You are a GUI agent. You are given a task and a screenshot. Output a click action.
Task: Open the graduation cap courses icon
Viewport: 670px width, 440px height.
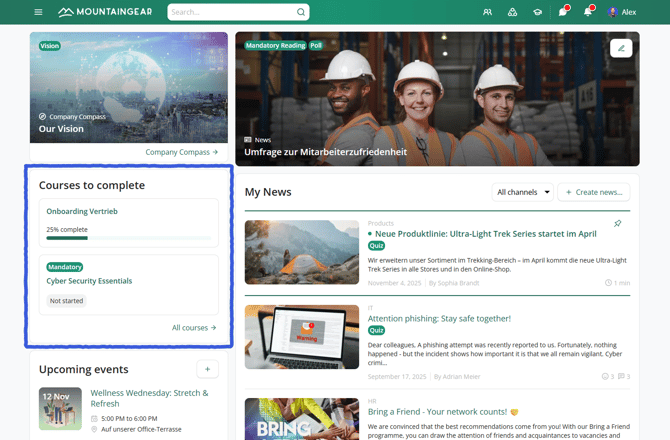point(537,12)
